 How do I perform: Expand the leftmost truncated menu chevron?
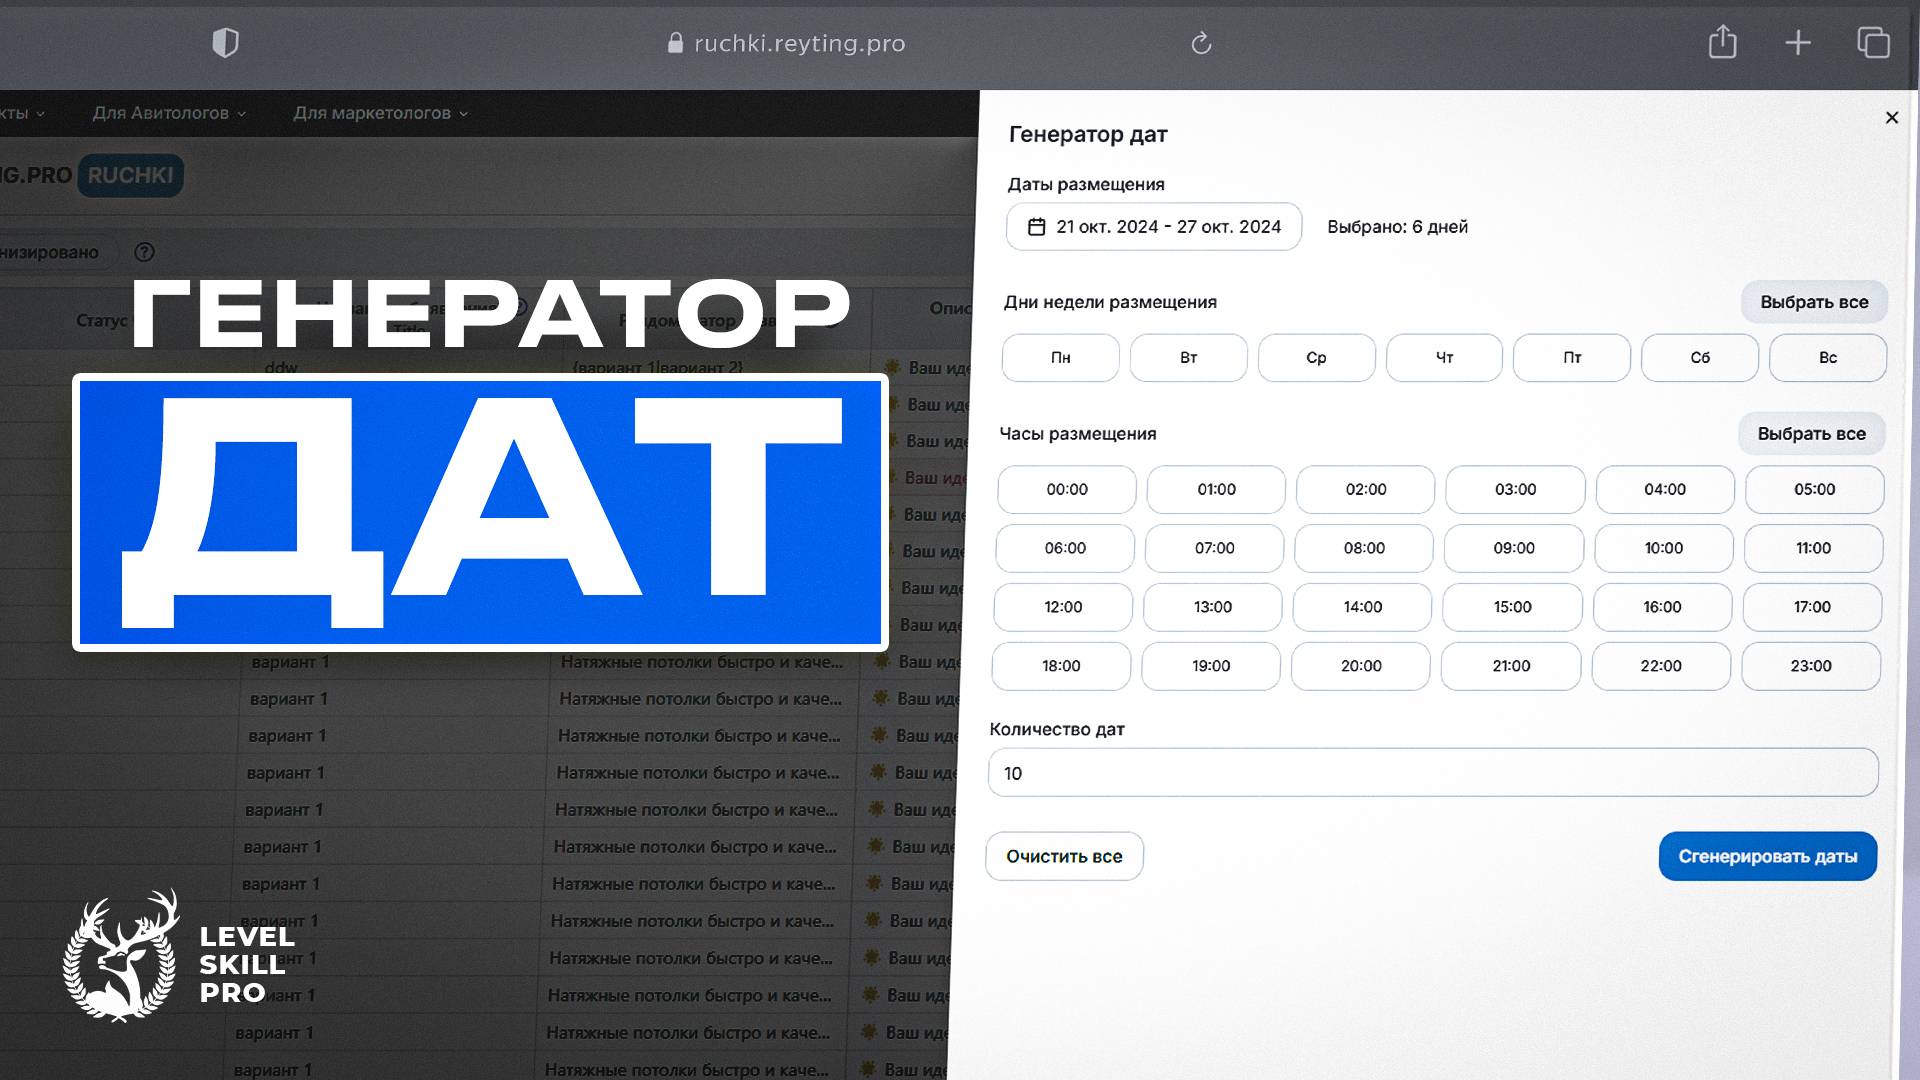point(40,113)
